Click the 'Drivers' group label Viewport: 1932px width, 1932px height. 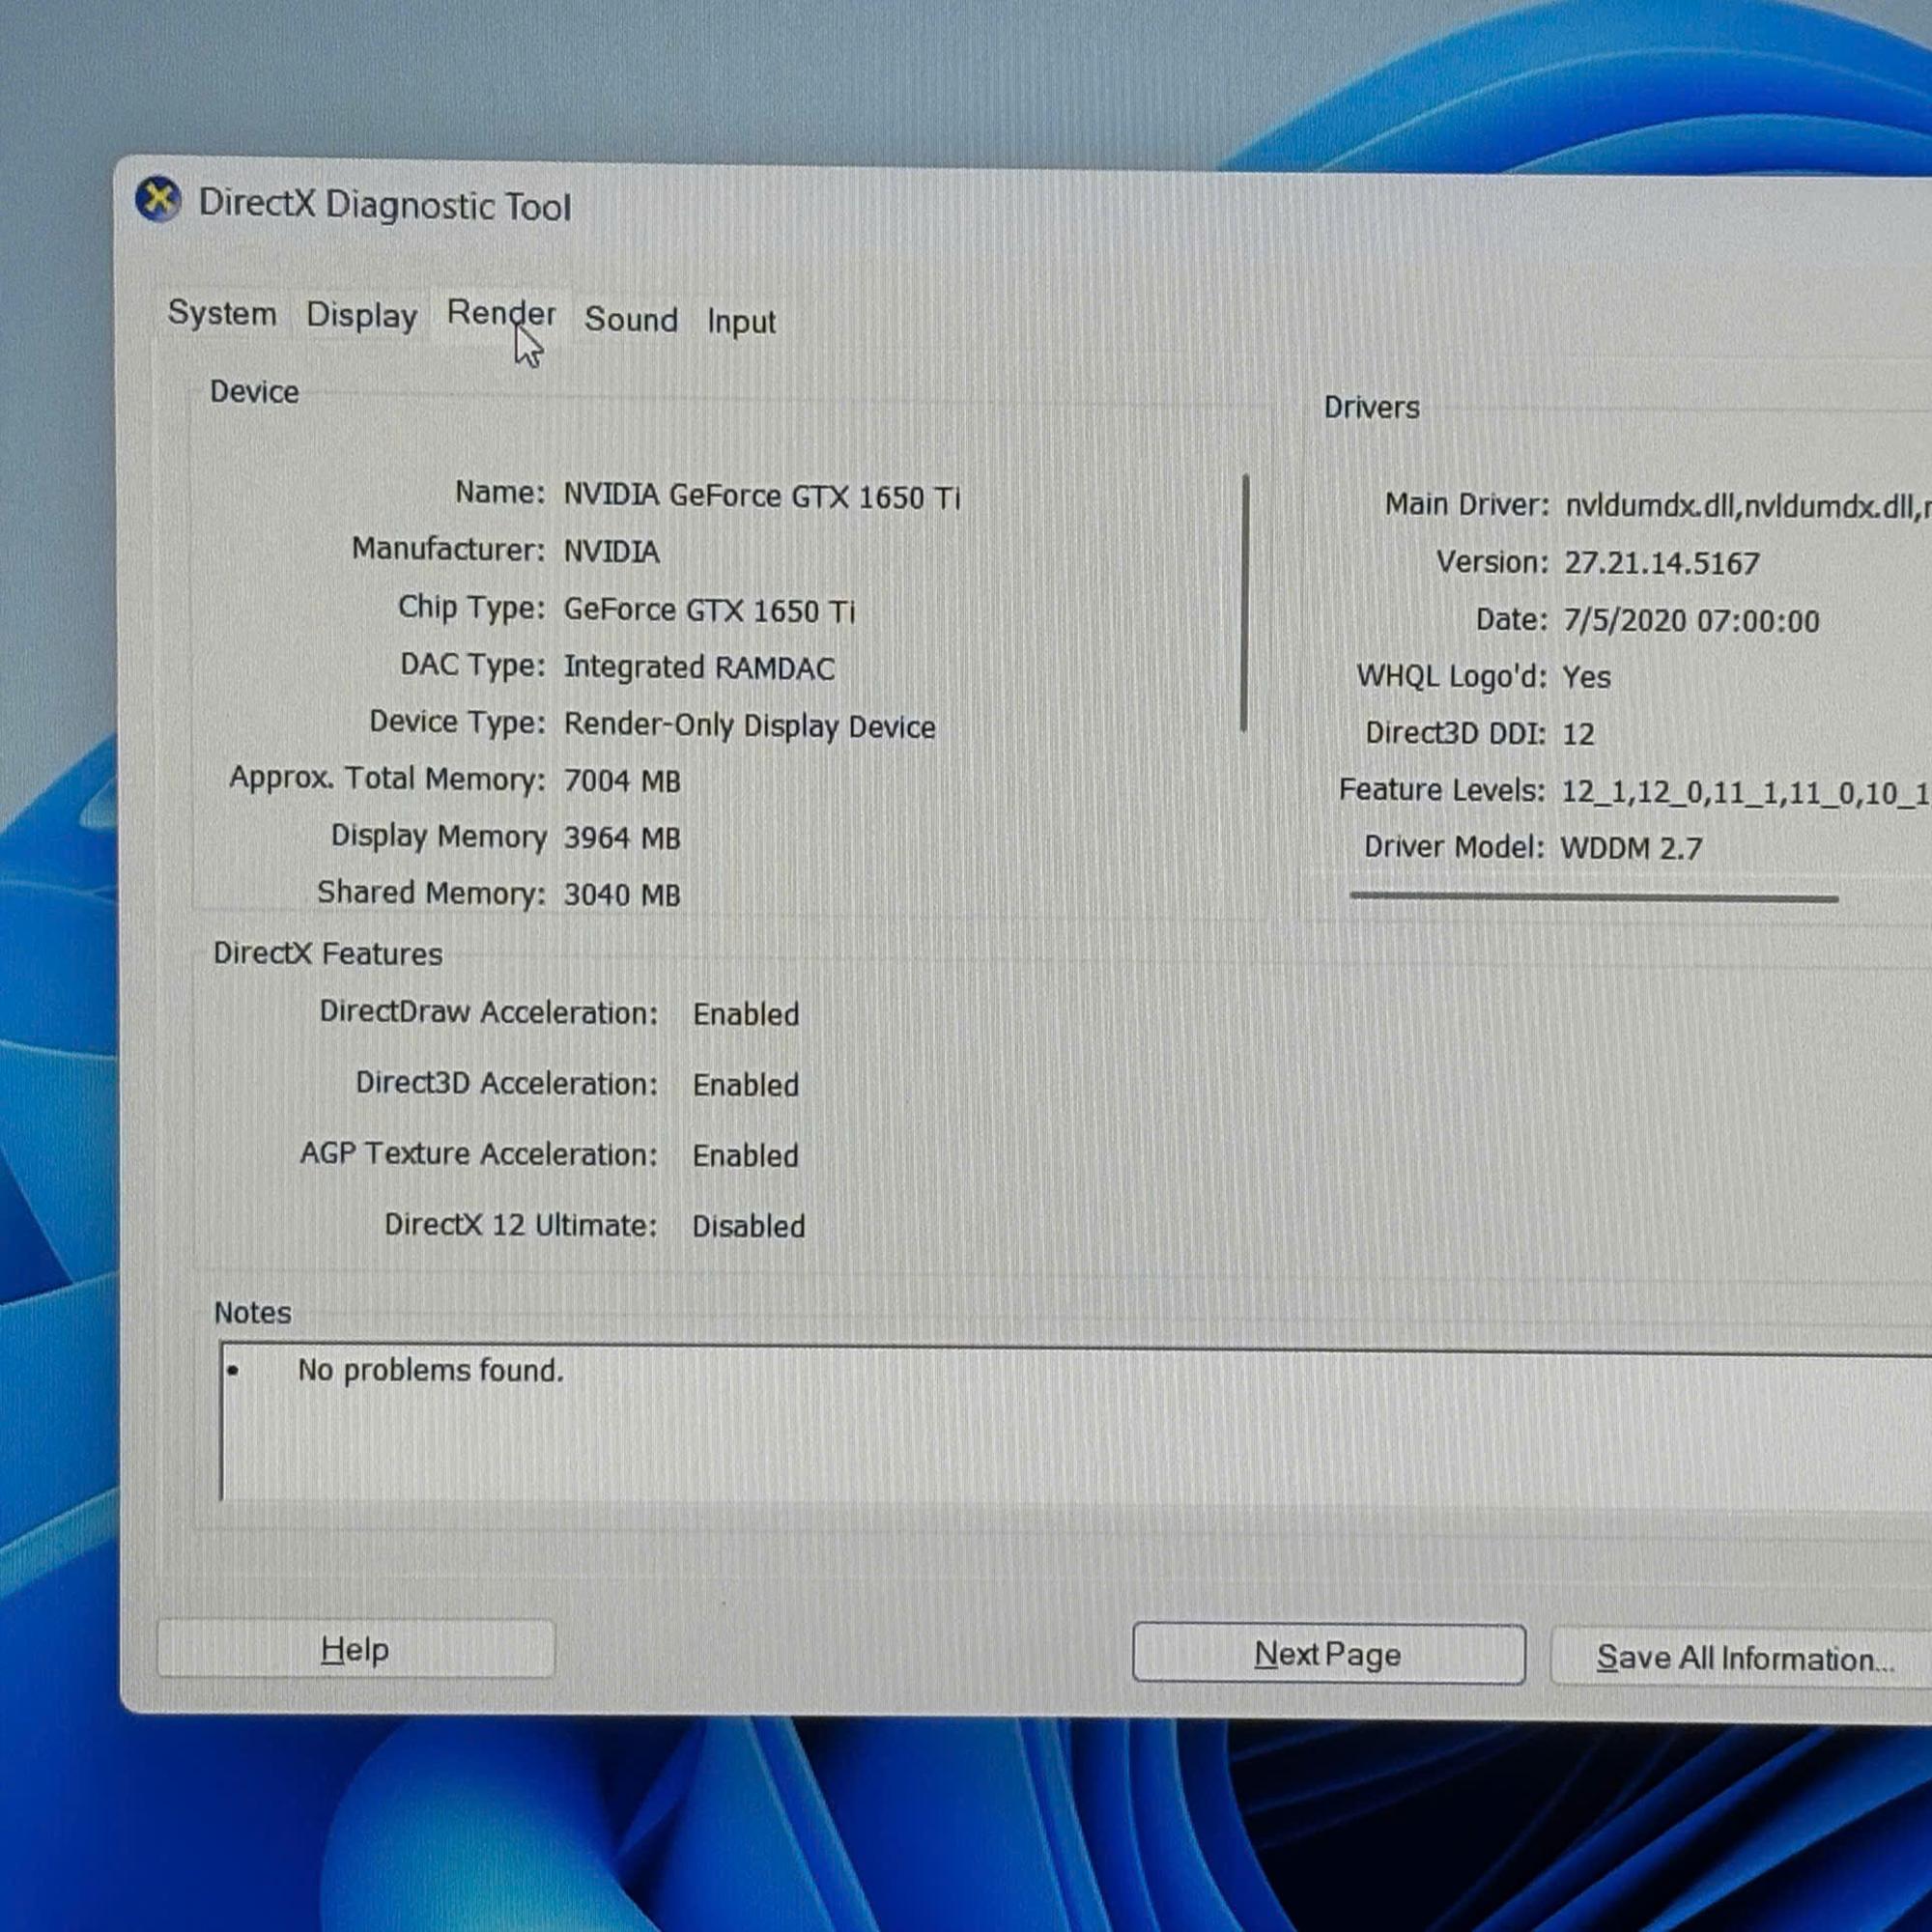click(x=1371, y=407)
